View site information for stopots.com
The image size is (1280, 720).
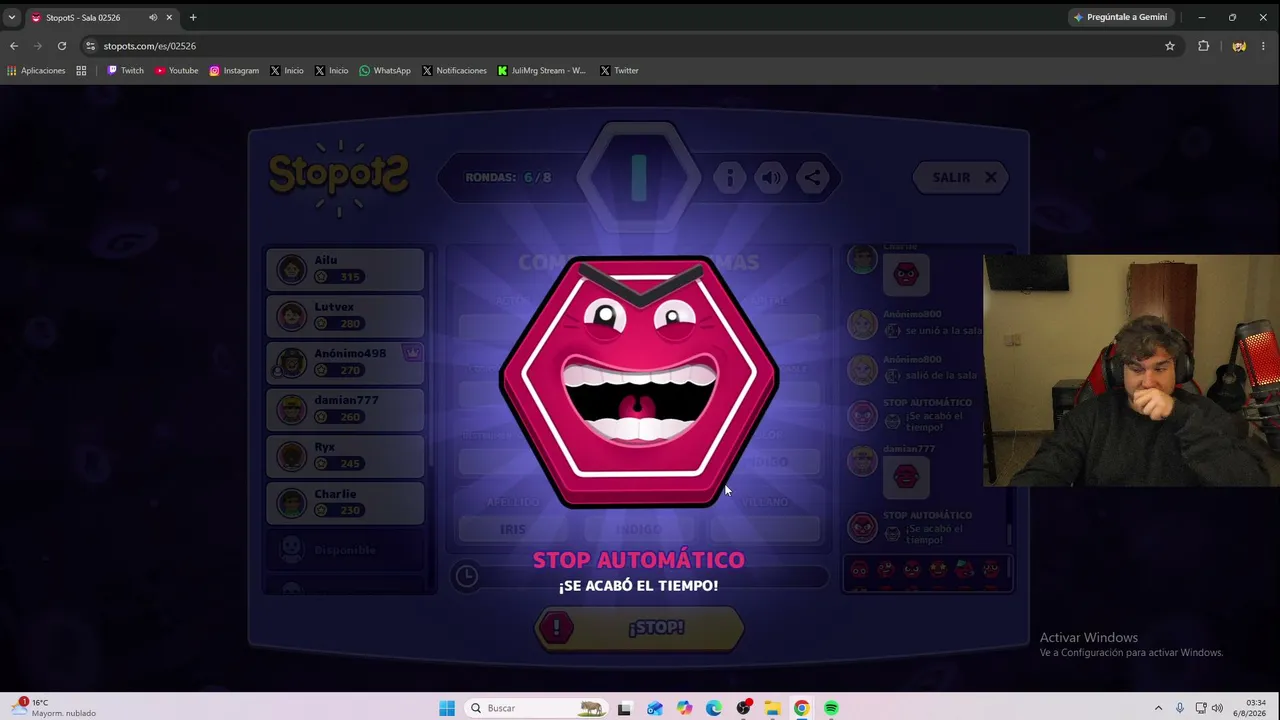pos(91,46)
